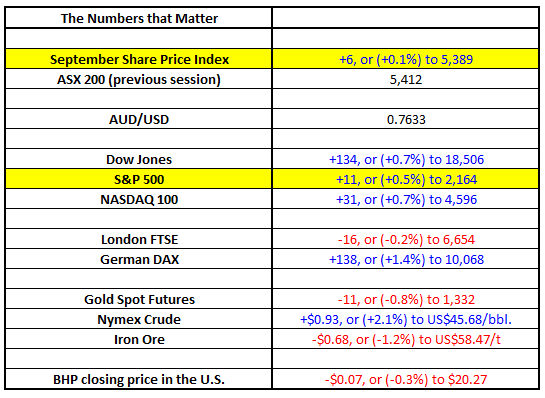This screenshot has height=398, width=545.
Task: Click the NASDAQ 100 label cell
Action: pyautogui.click(x=139, y=199)
